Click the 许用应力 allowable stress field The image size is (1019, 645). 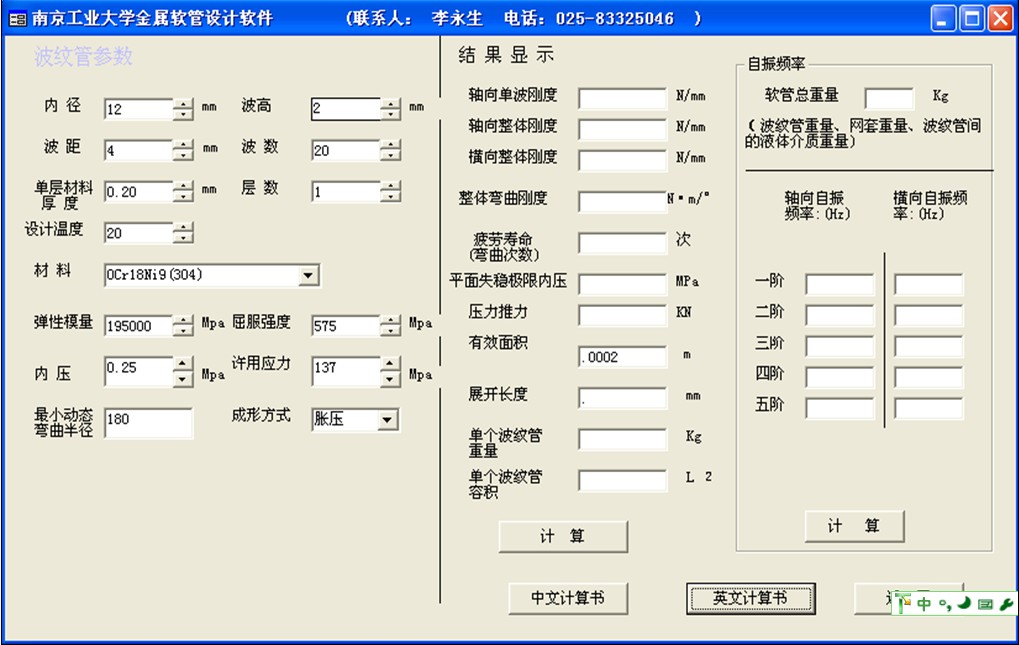click(x=346, y=372)
